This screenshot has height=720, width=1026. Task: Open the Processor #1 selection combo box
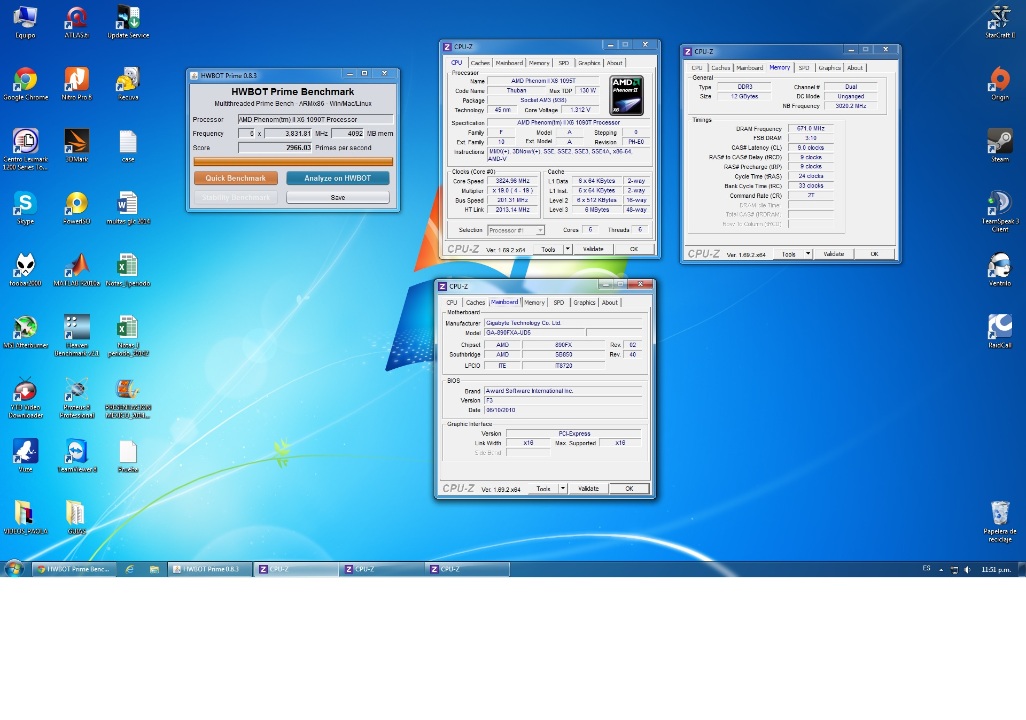[516, 230]
